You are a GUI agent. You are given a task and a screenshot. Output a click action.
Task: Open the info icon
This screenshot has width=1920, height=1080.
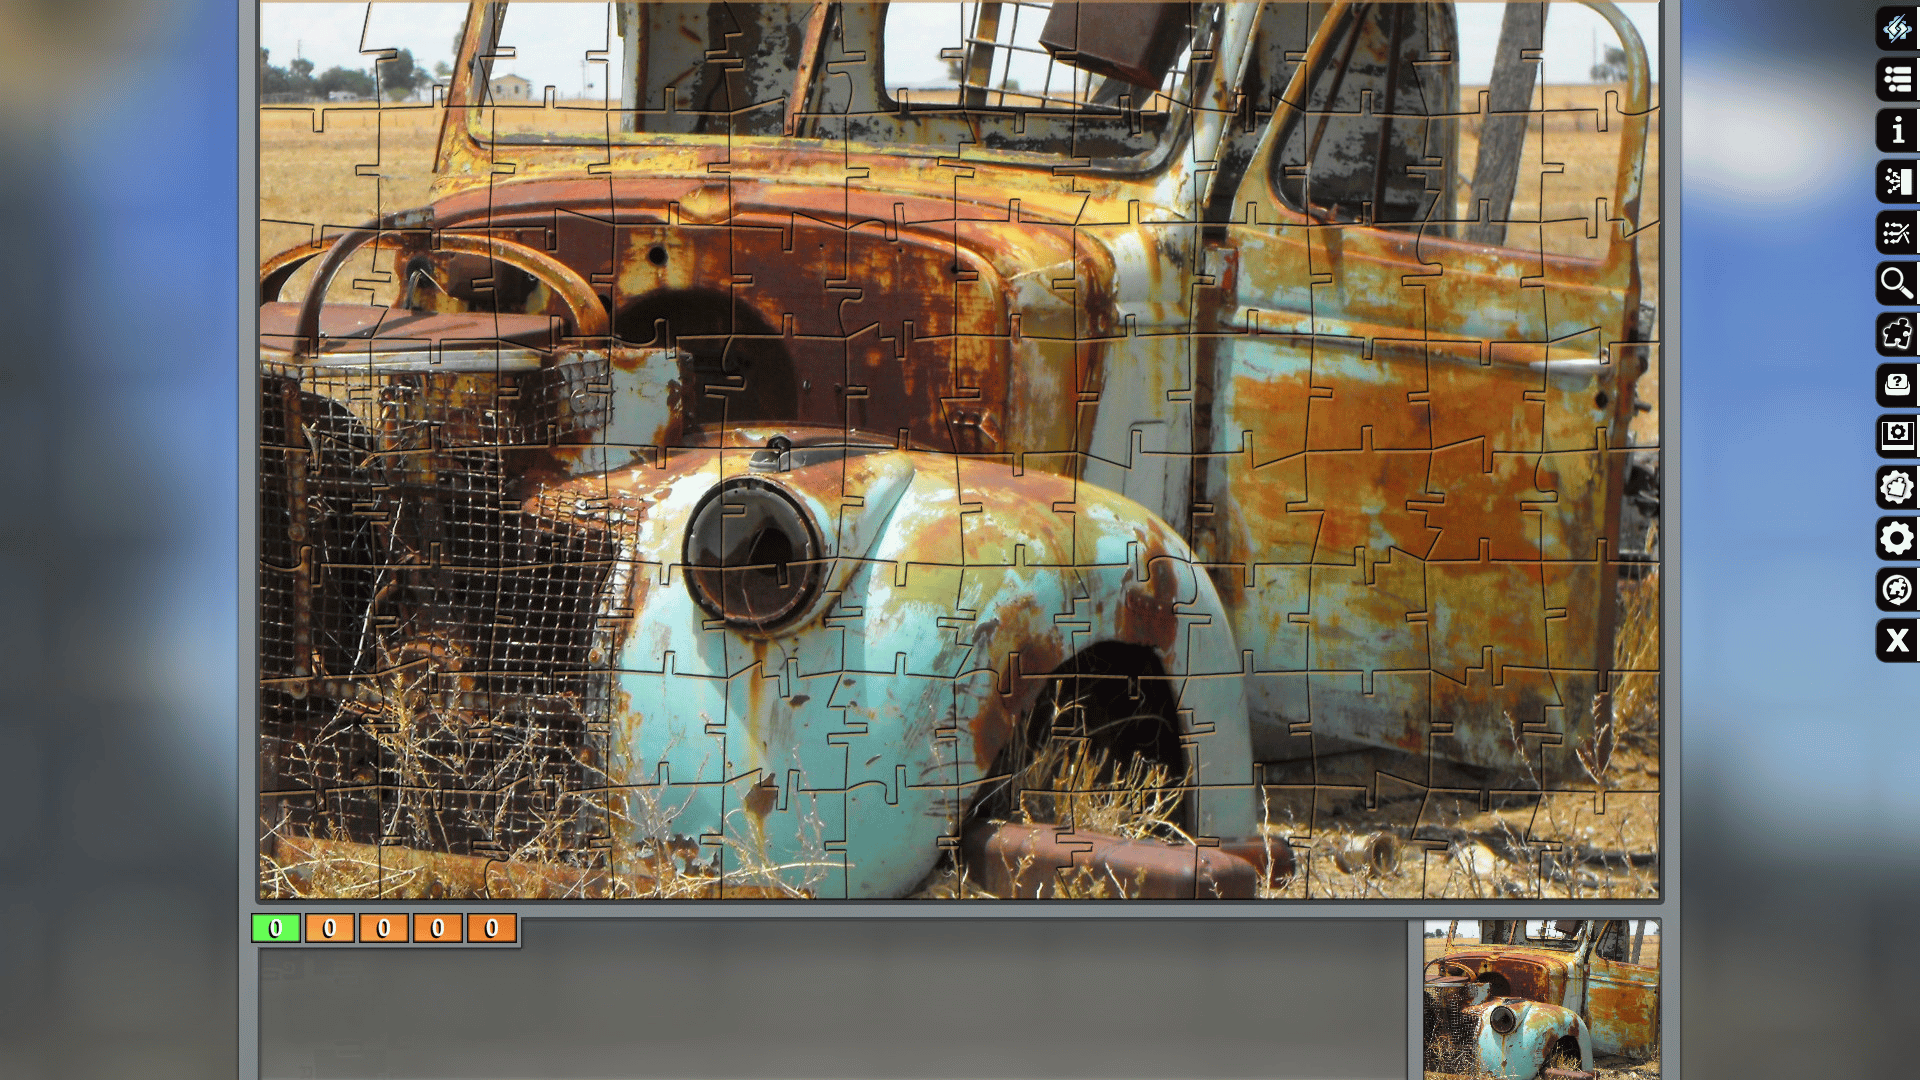tap(1897, 131)
